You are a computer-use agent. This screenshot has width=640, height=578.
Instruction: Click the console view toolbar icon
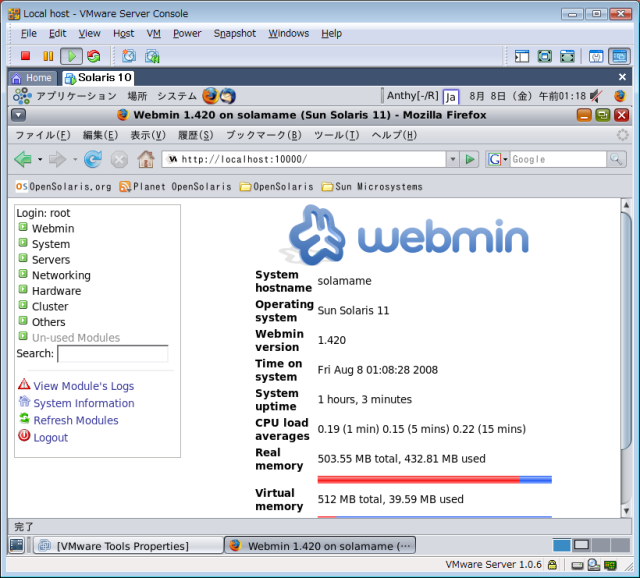coord(619,56)
